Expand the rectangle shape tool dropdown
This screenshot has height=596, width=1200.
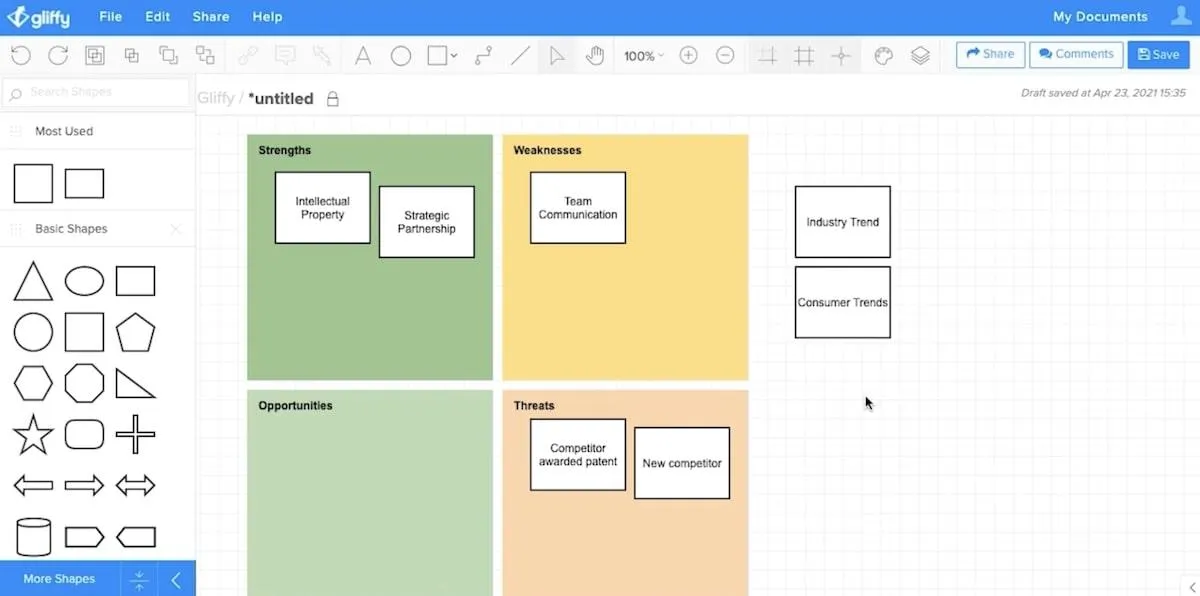pyautogui.click(x=454, y=56)
